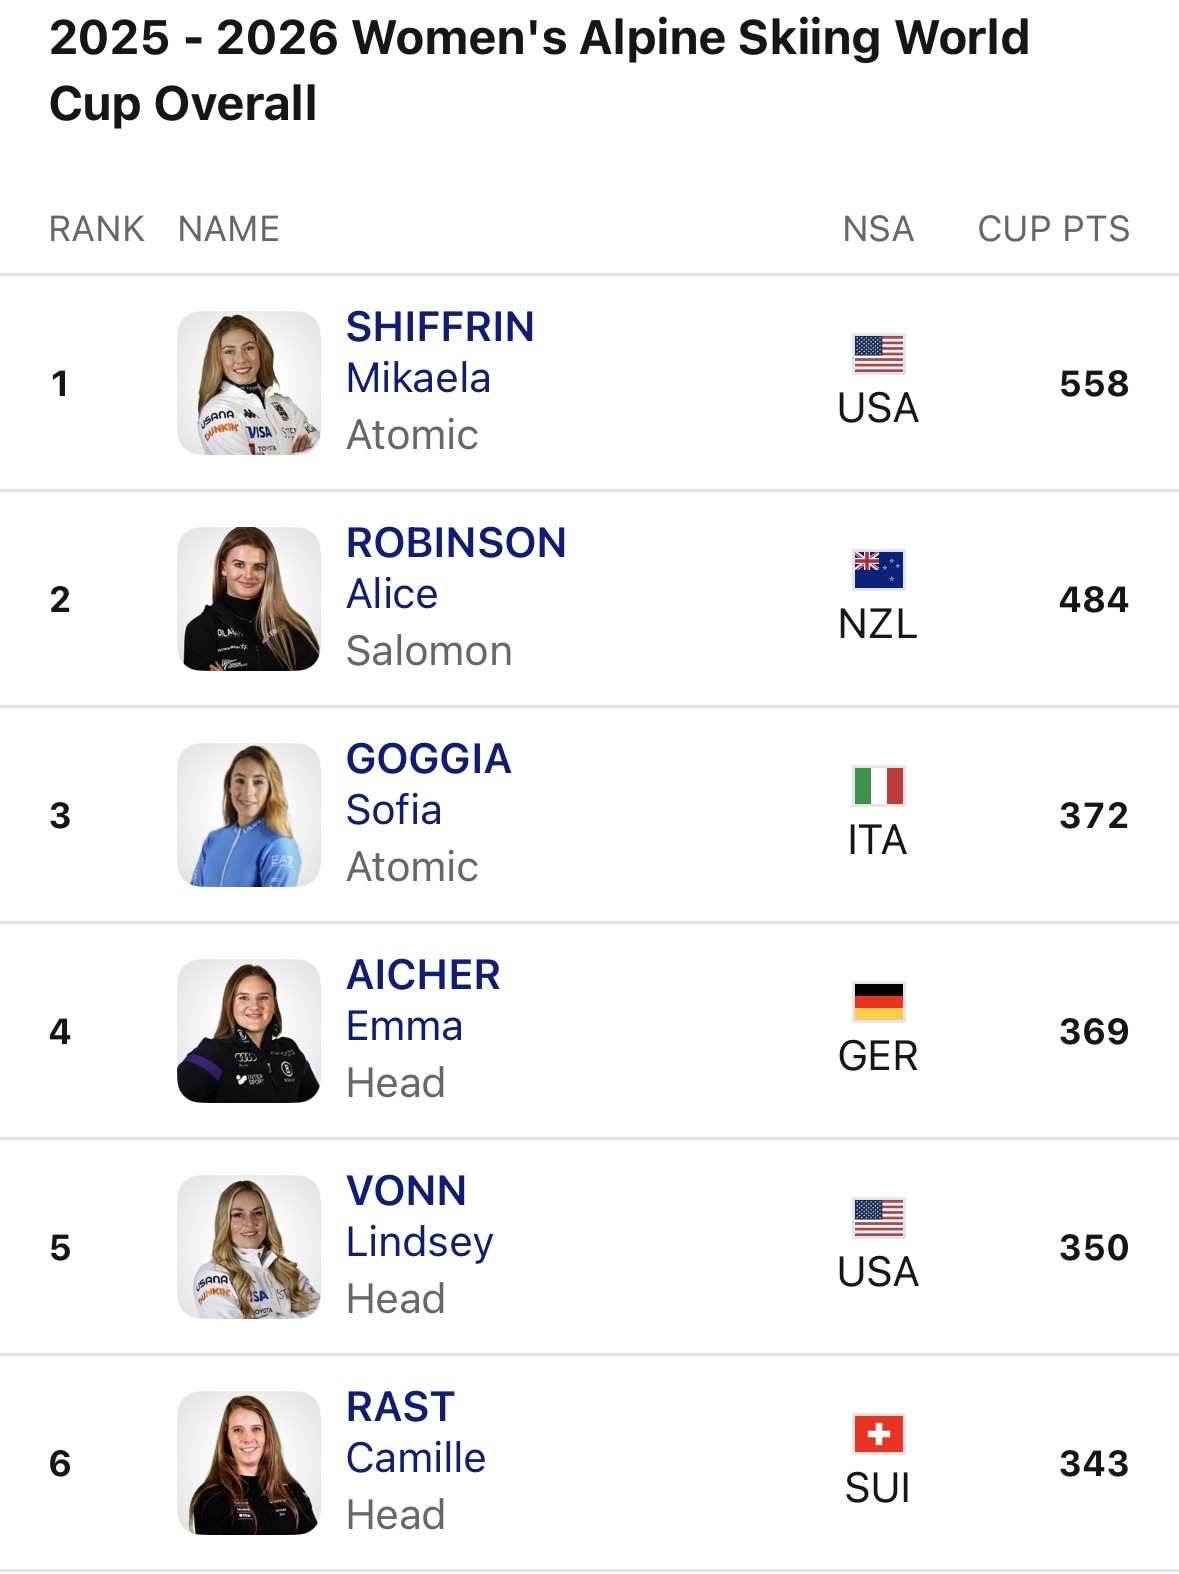Open Mikaela Shiffrin's profile photo
The image size is (1179, 1574).
point(249,383)
